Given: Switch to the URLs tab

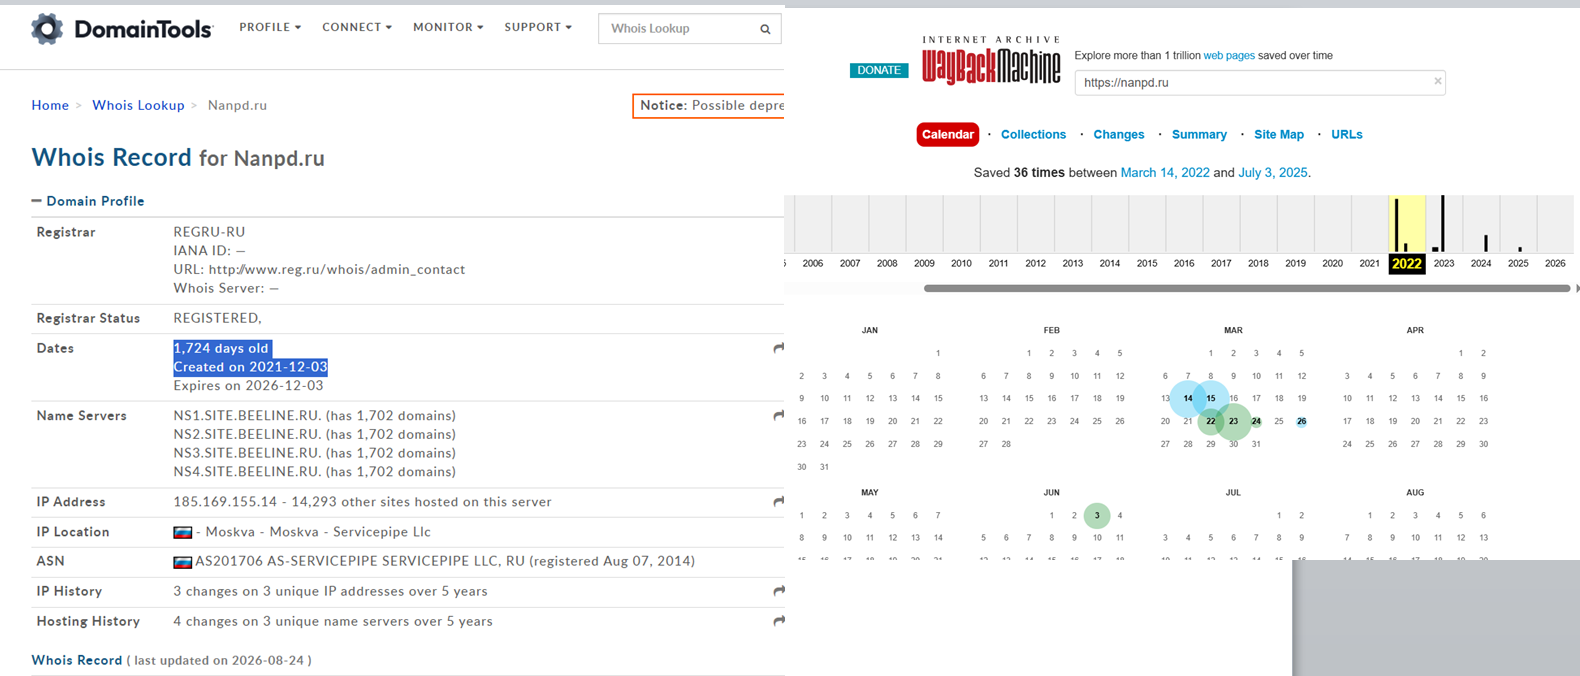Looking at the screenshot, I should pos(1346,134).
